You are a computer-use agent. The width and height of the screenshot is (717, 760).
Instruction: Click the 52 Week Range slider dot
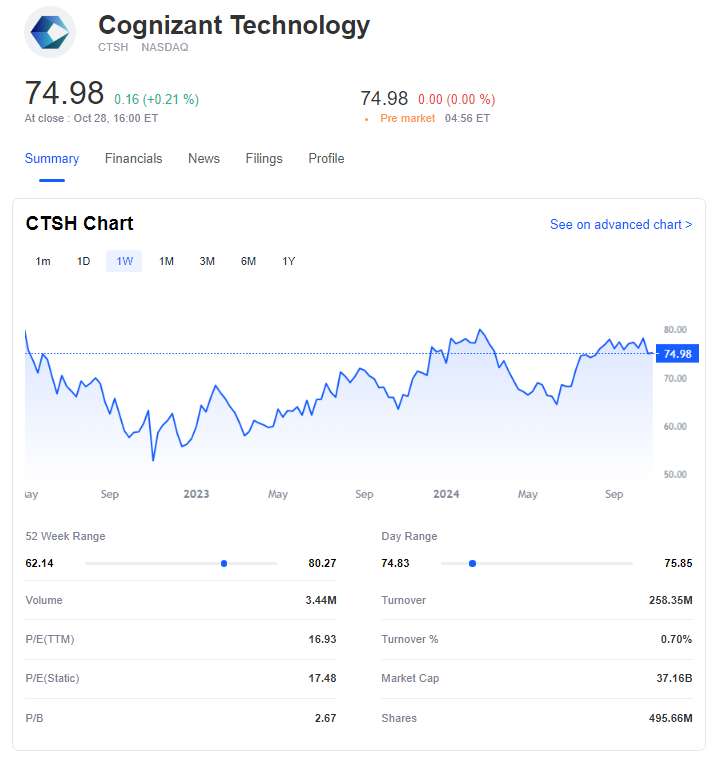(x=224, y=563)
